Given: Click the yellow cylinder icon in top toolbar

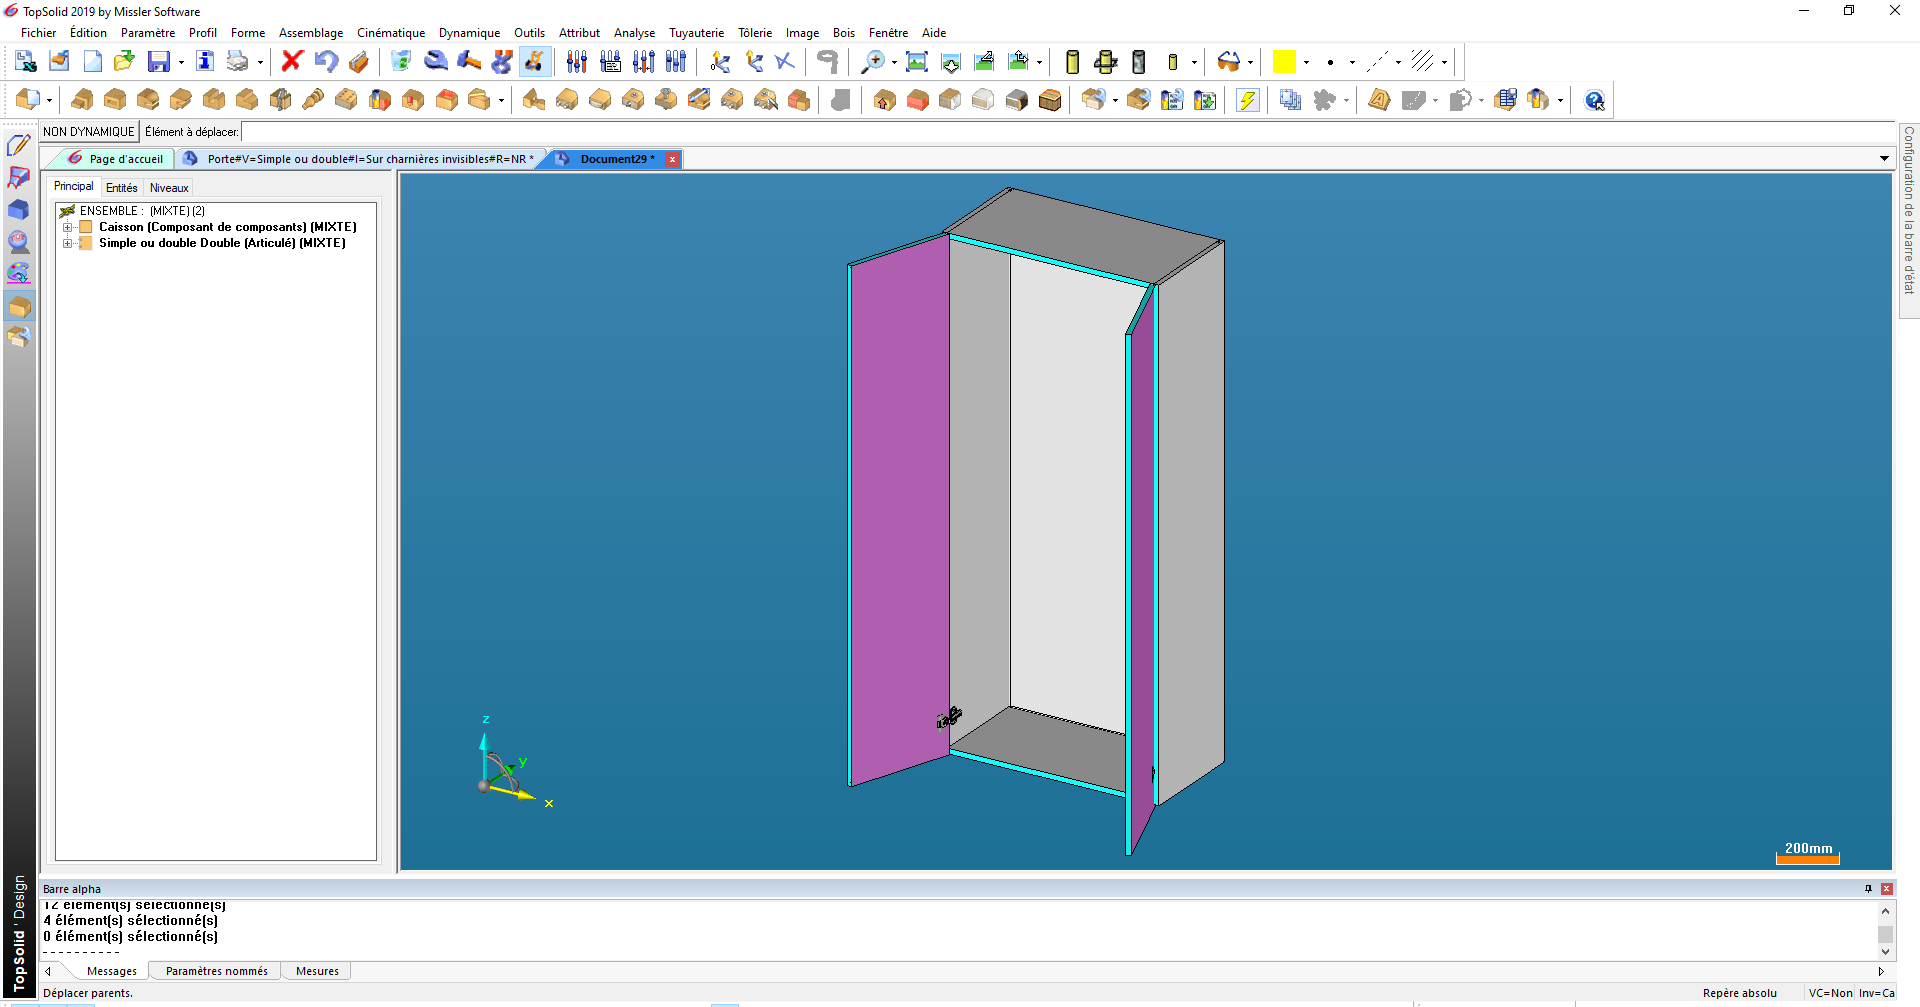Looking at the screenshot, I should pos(1072,62).
